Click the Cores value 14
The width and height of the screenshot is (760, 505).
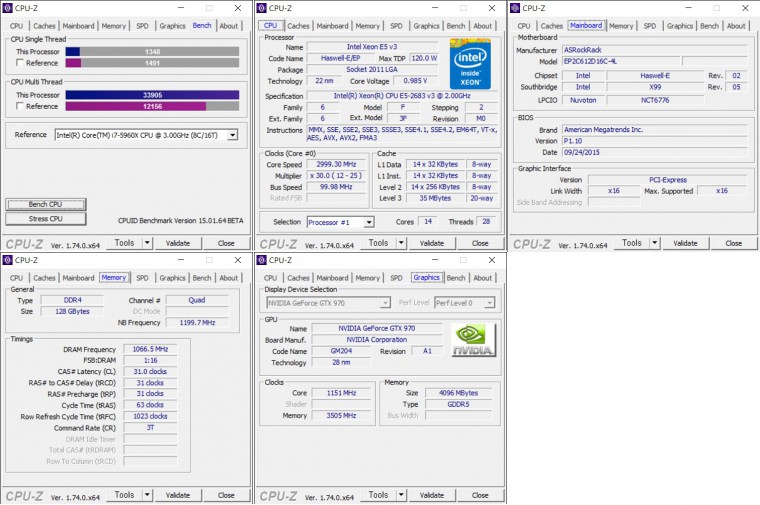coord(428,221)
